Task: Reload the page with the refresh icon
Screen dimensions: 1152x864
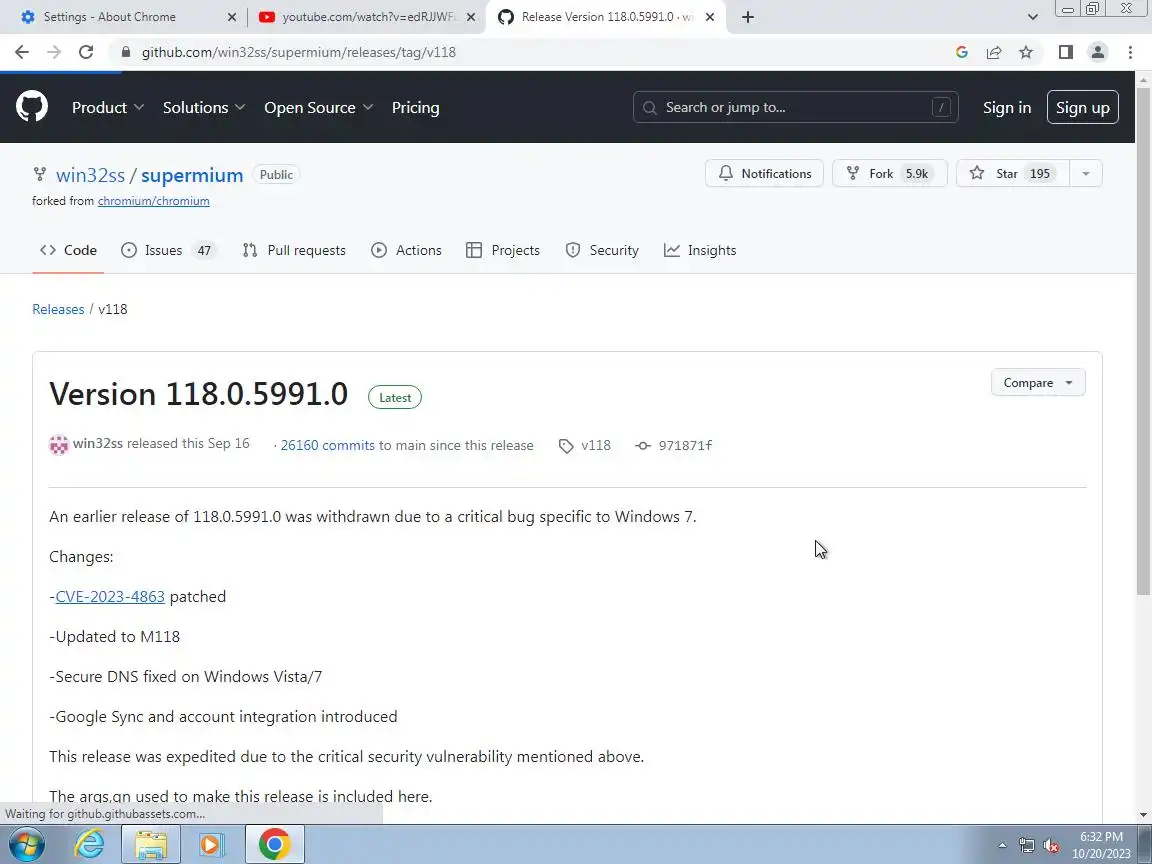Action: pyautogui.click(x=86, y=52)
